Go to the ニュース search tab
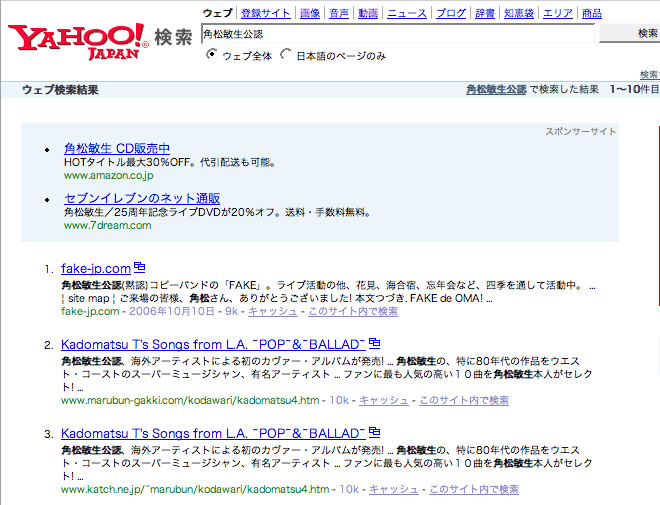The width and height of the screenshot is (660, 505). (x=407, y=13)
